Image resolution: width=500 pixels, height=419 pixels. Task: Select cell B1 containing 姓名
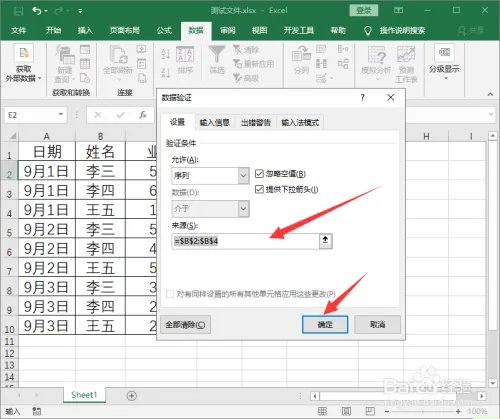point(100,152)
